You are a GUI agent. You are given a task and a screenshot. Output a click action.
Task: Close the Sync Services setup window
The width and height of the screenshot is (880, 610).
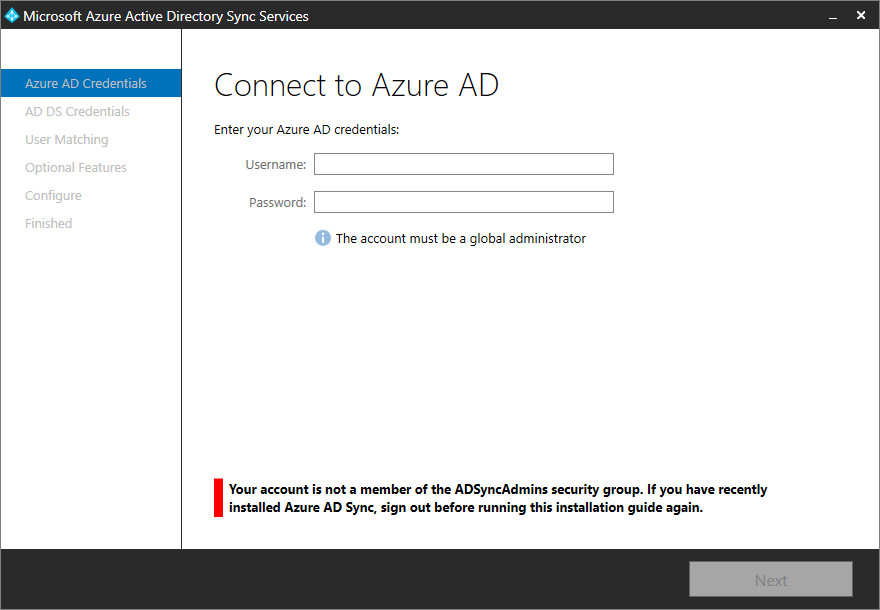[x=861, y=16]
